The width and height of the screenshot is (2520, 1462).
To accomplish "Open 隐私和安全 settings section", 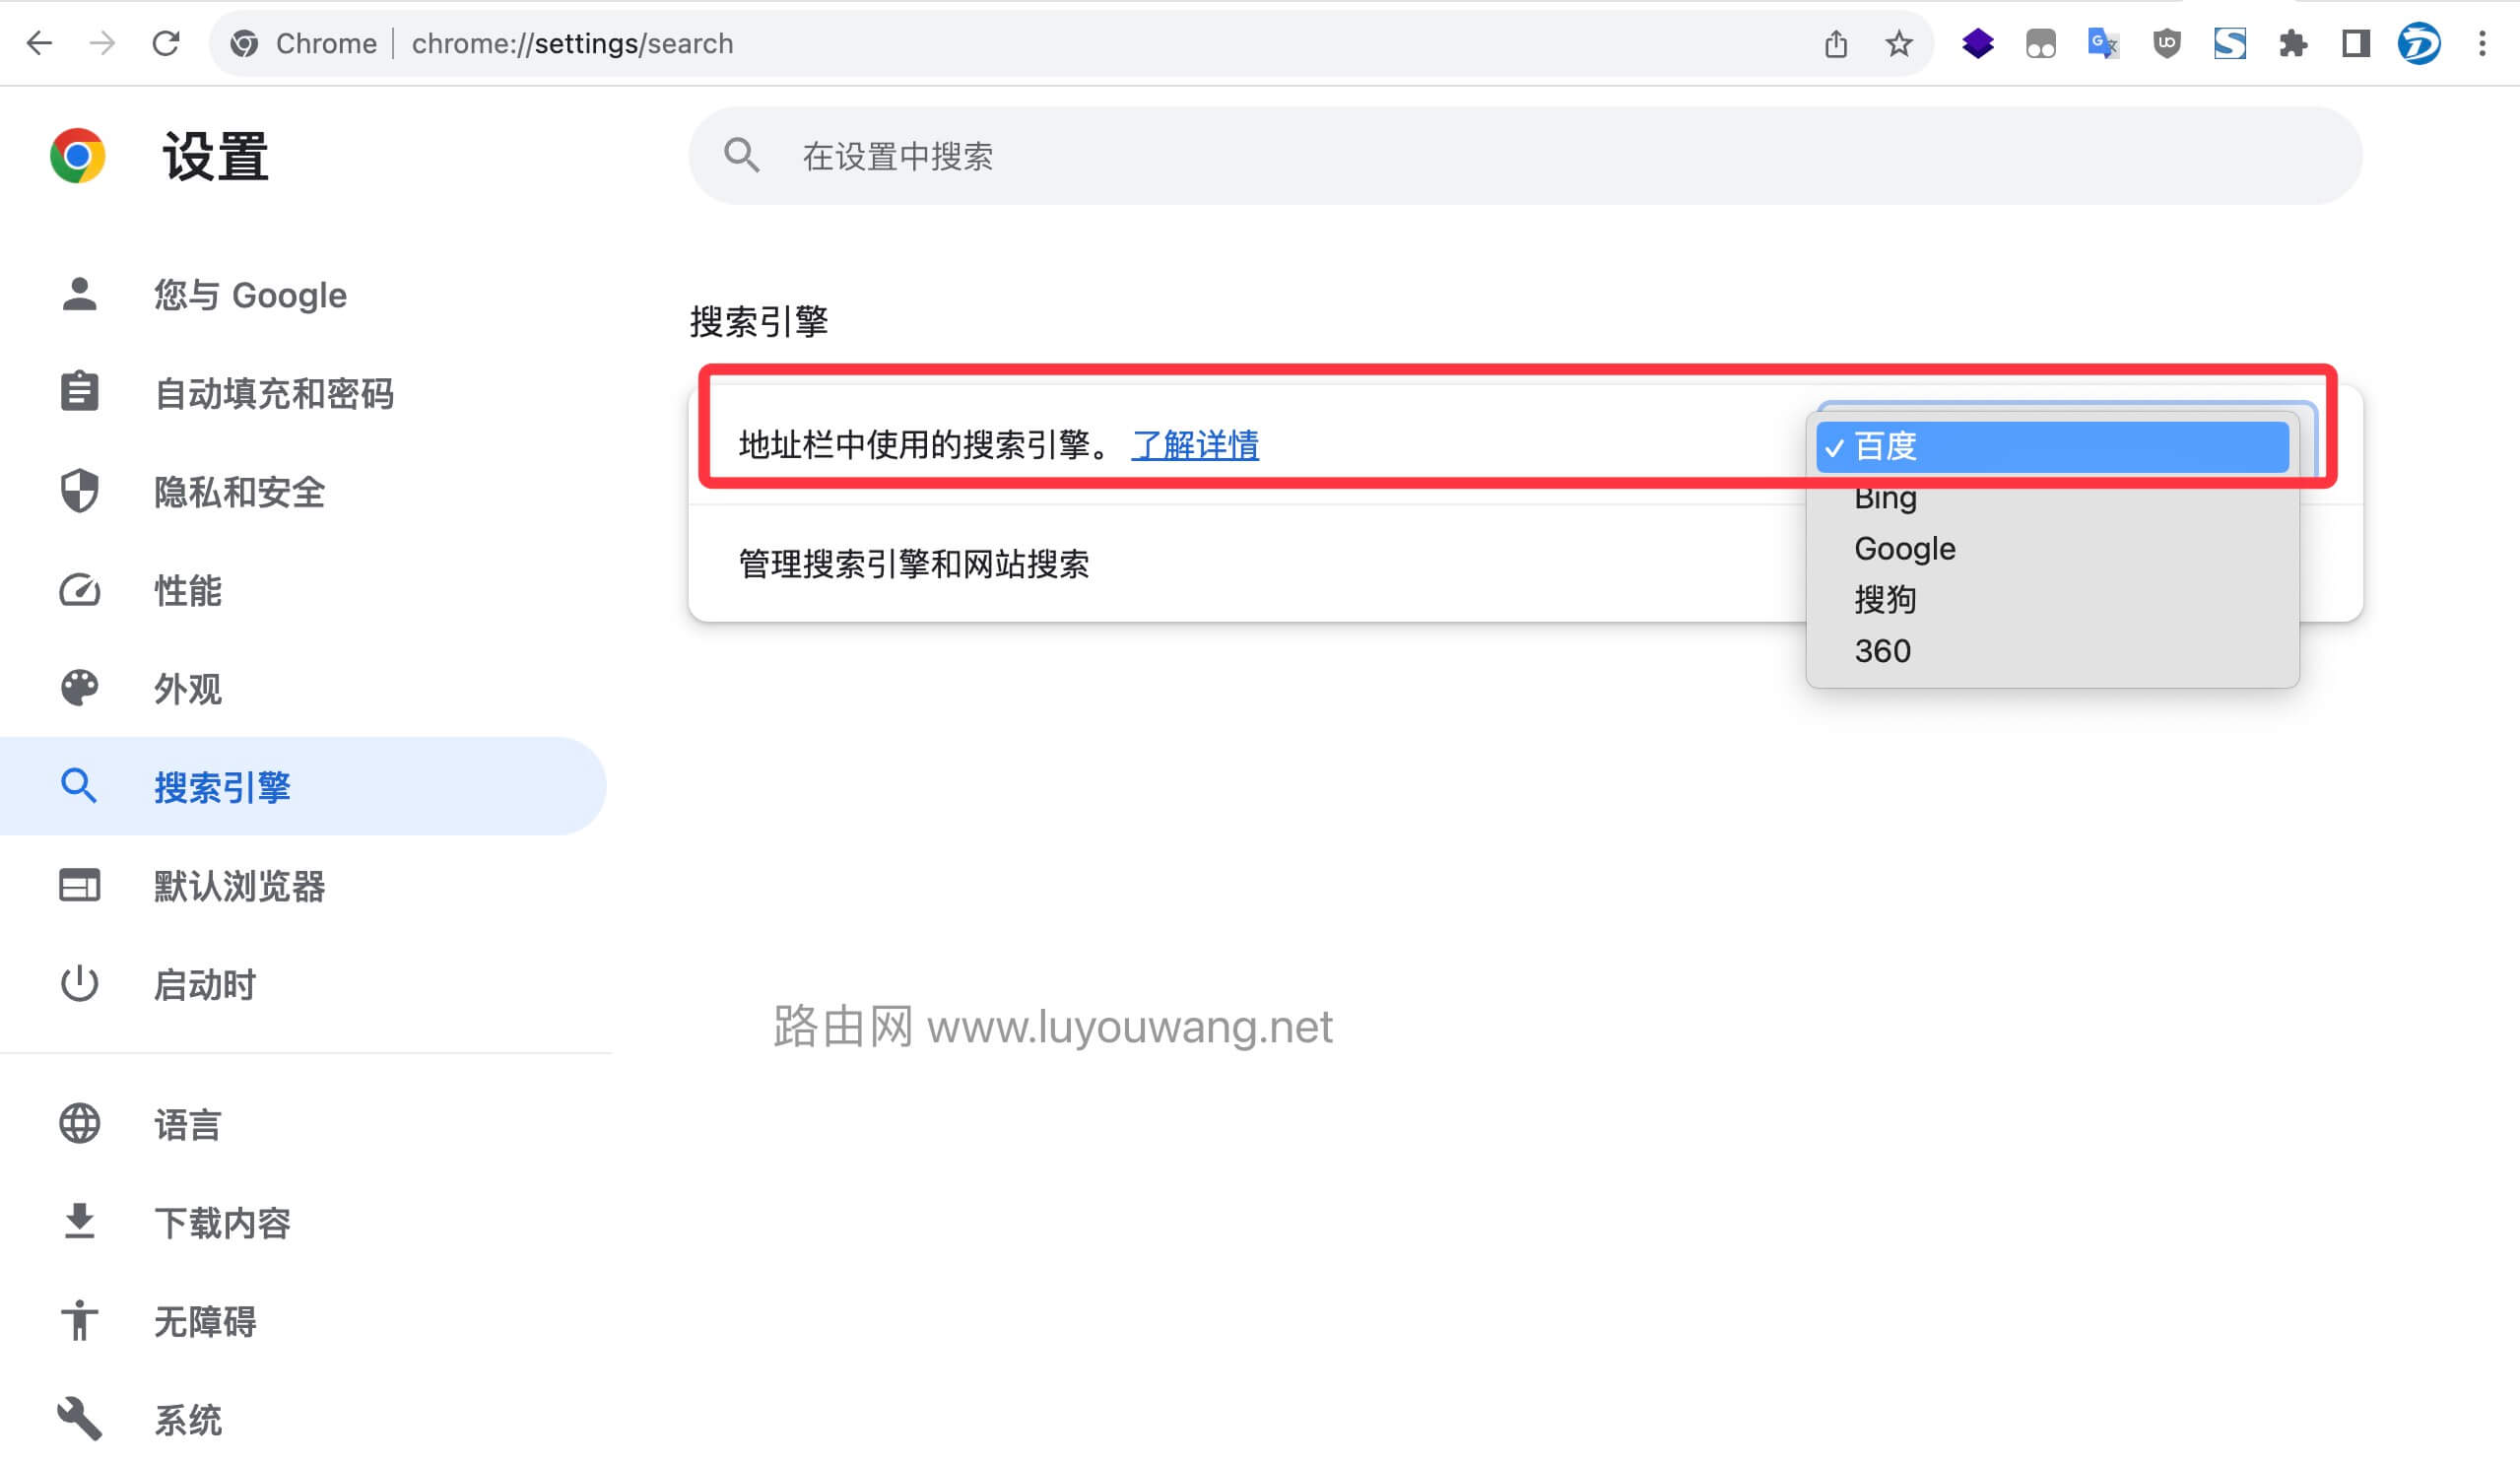I will [240, 492].
